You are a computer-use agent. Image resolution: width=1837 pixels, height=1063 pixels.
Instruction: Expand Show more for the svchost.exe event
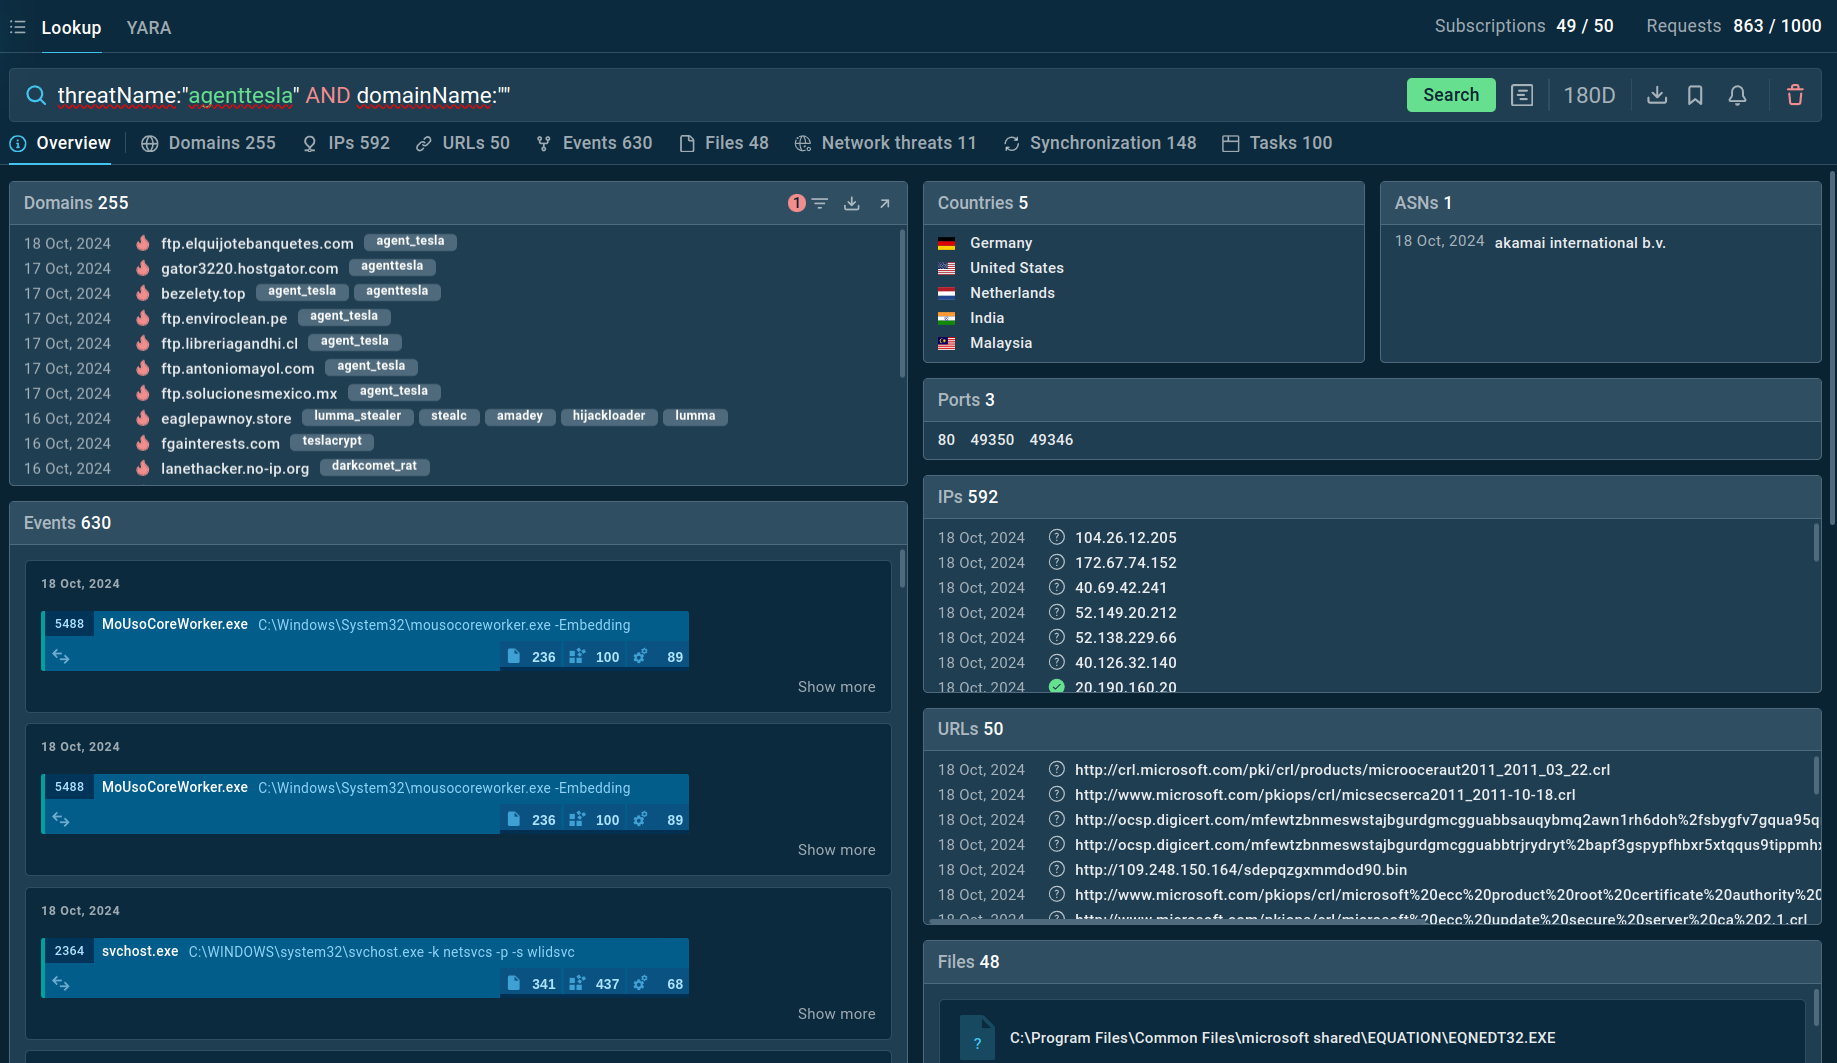click(x=836, y=1014)
